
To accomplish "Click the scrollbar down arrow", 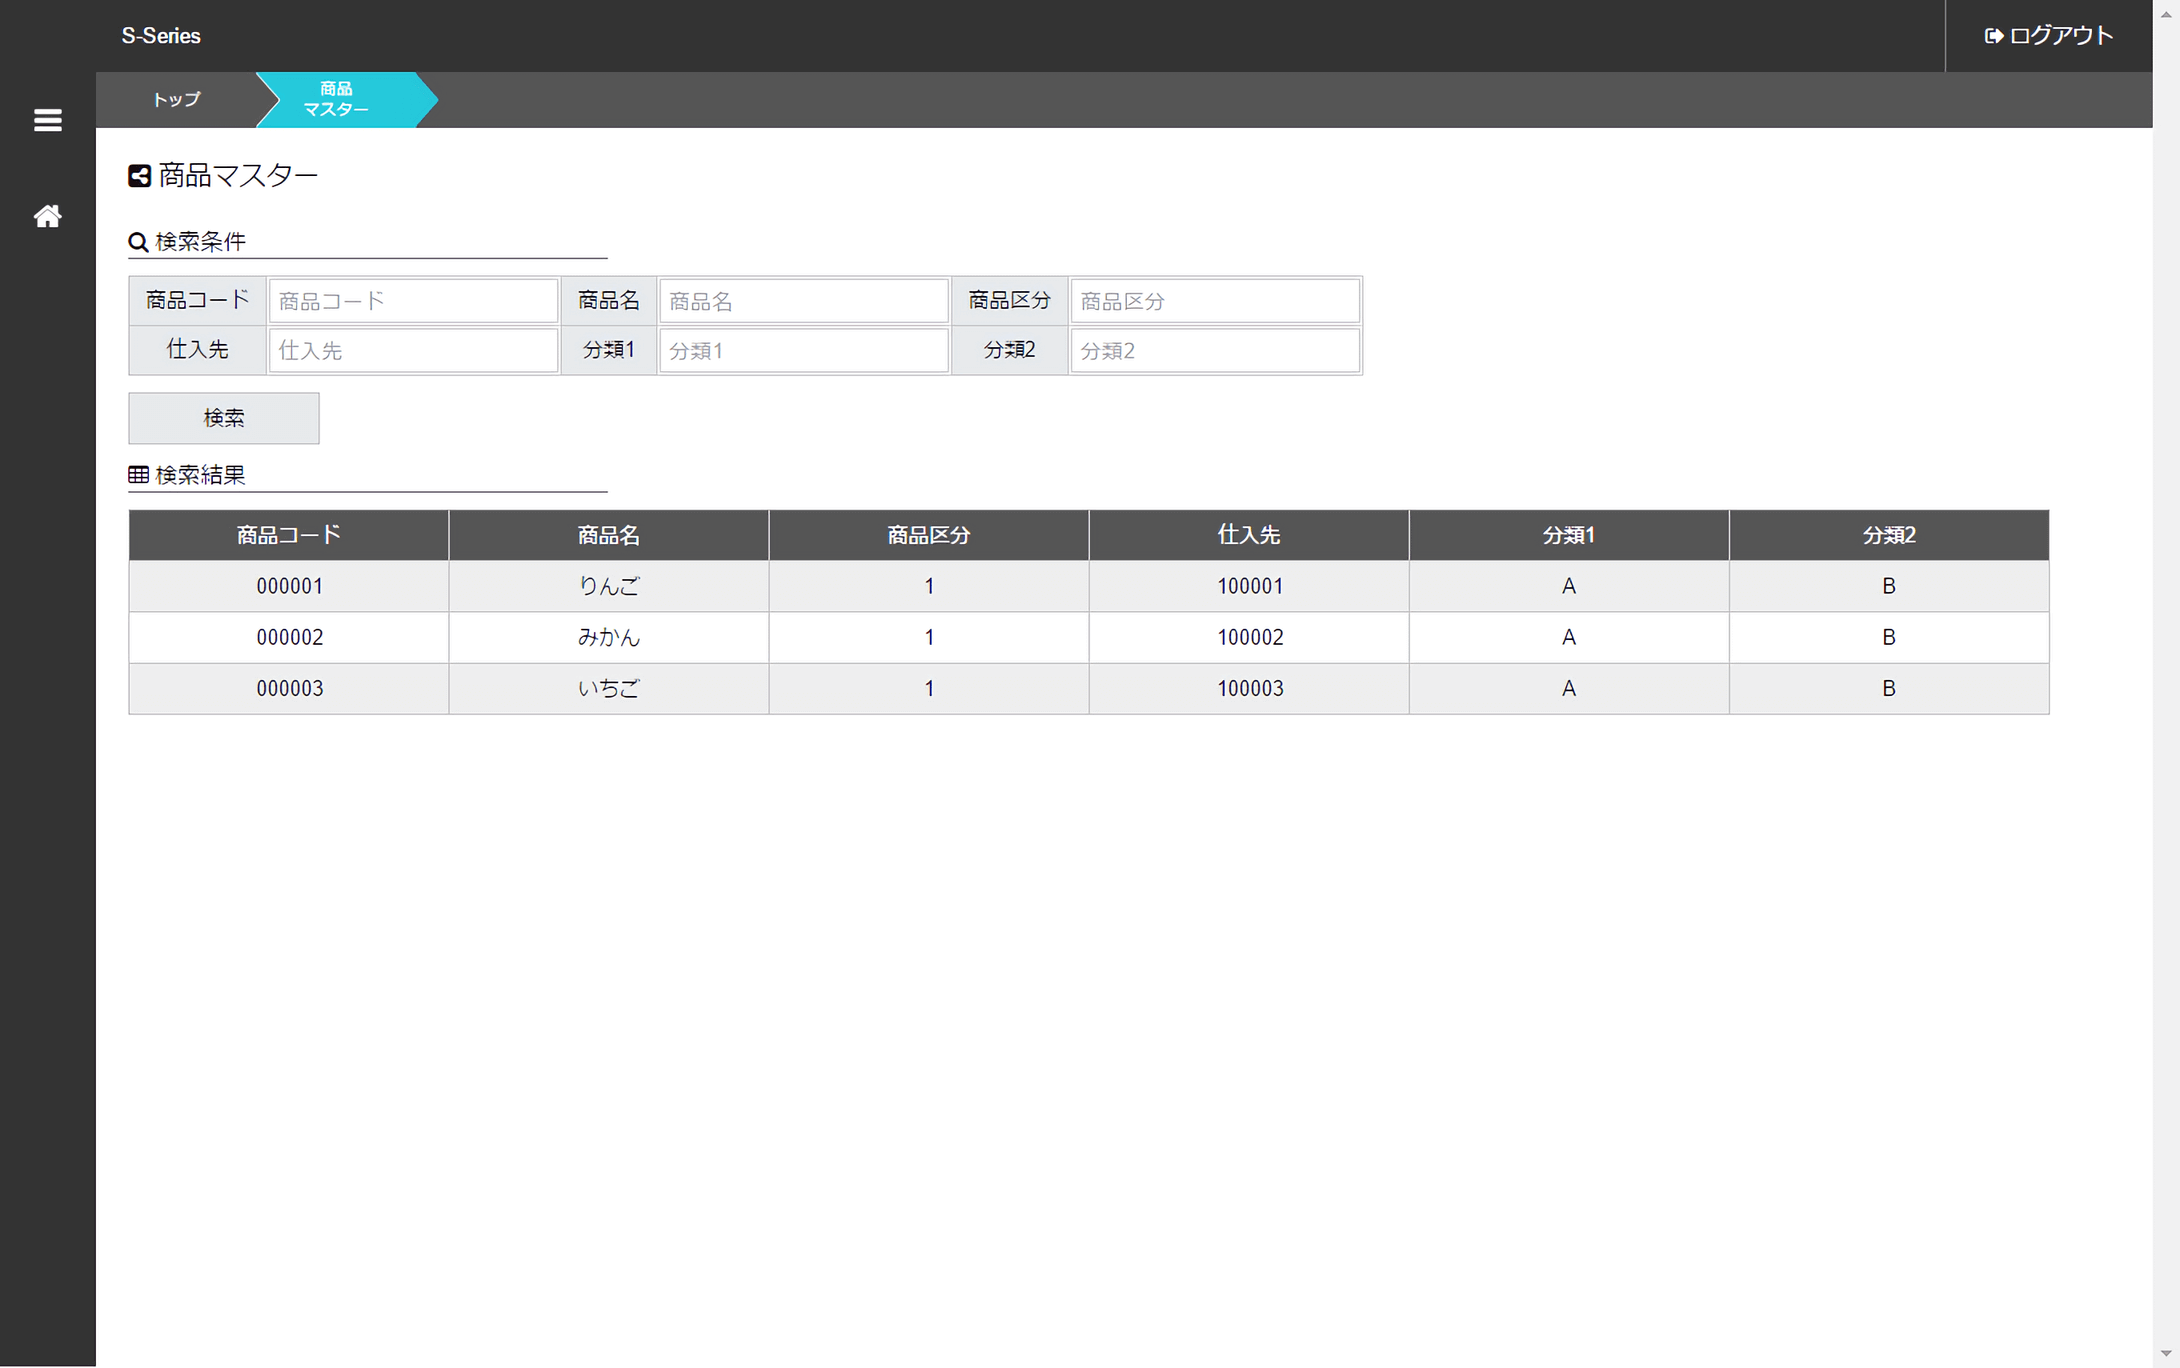I will 2166,1353.
